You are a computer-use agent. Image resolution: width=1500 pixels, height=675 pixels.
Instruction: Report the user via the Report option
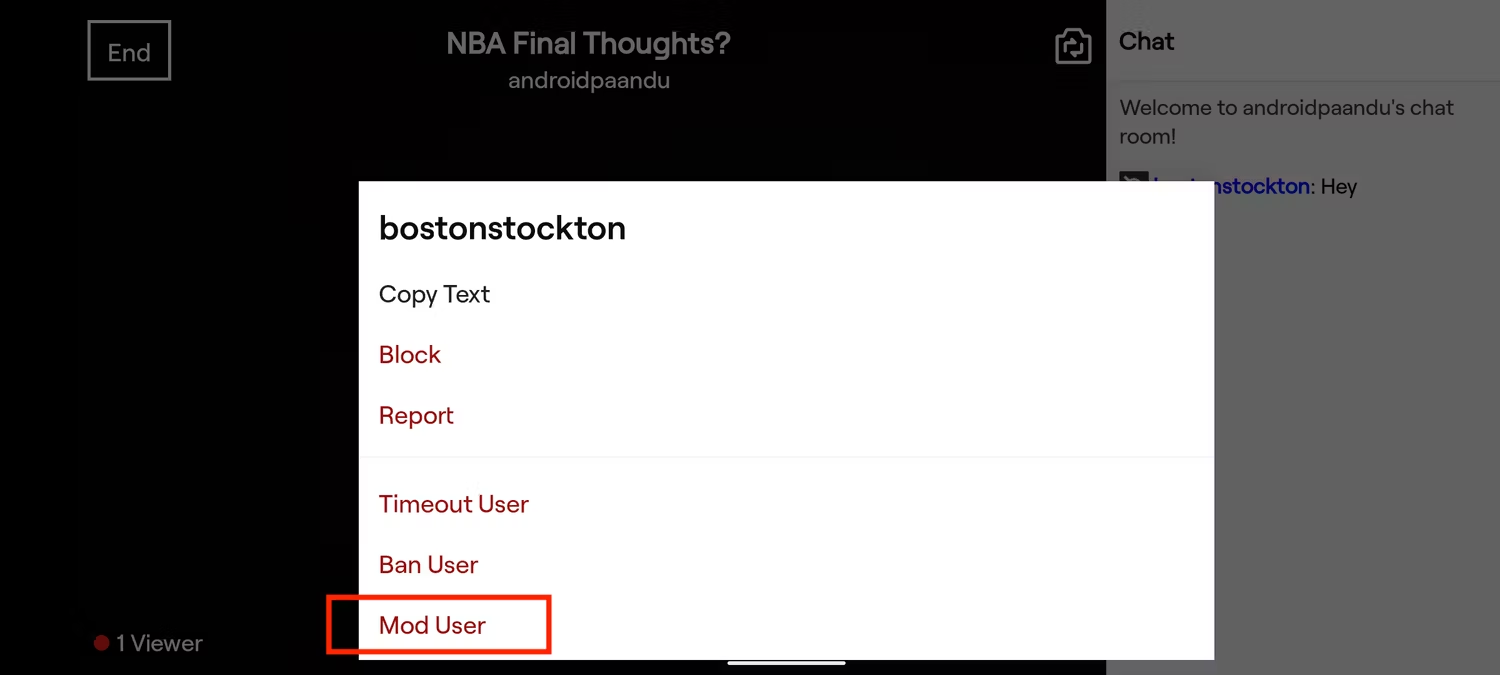[x=416, y=416]
